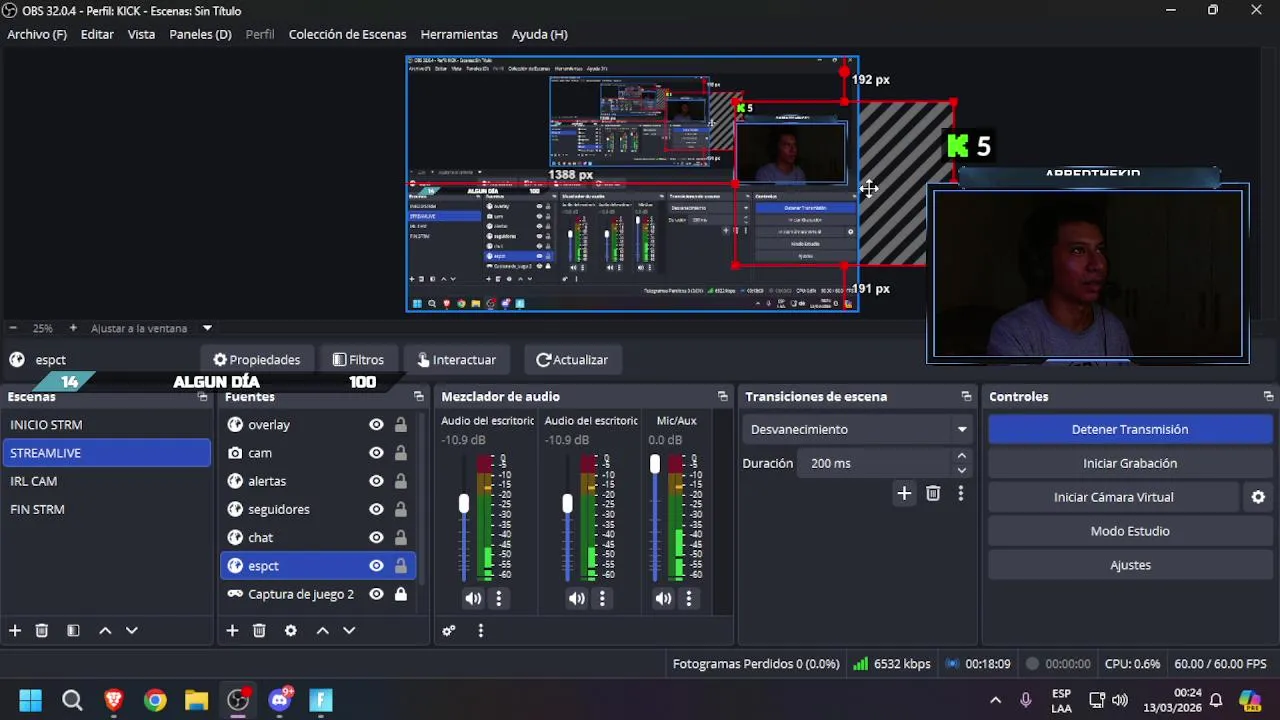Open the Desvanecimiento transition dropdown

[x=858, y=429]
